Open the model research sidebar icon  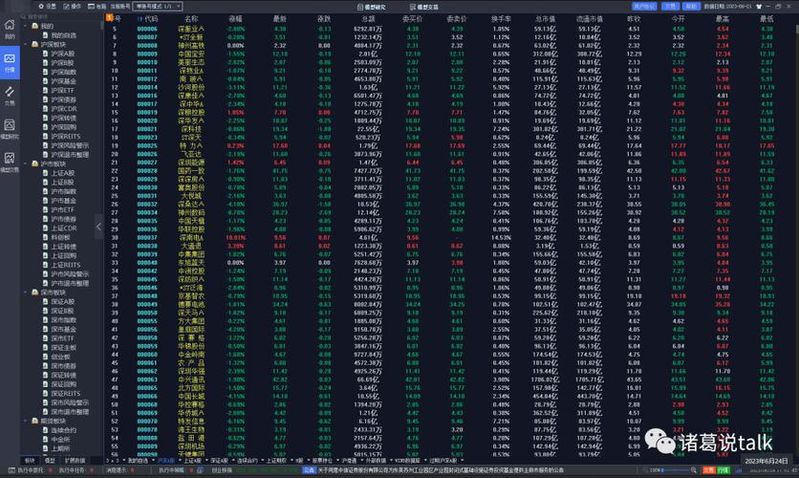pos(10,128)
